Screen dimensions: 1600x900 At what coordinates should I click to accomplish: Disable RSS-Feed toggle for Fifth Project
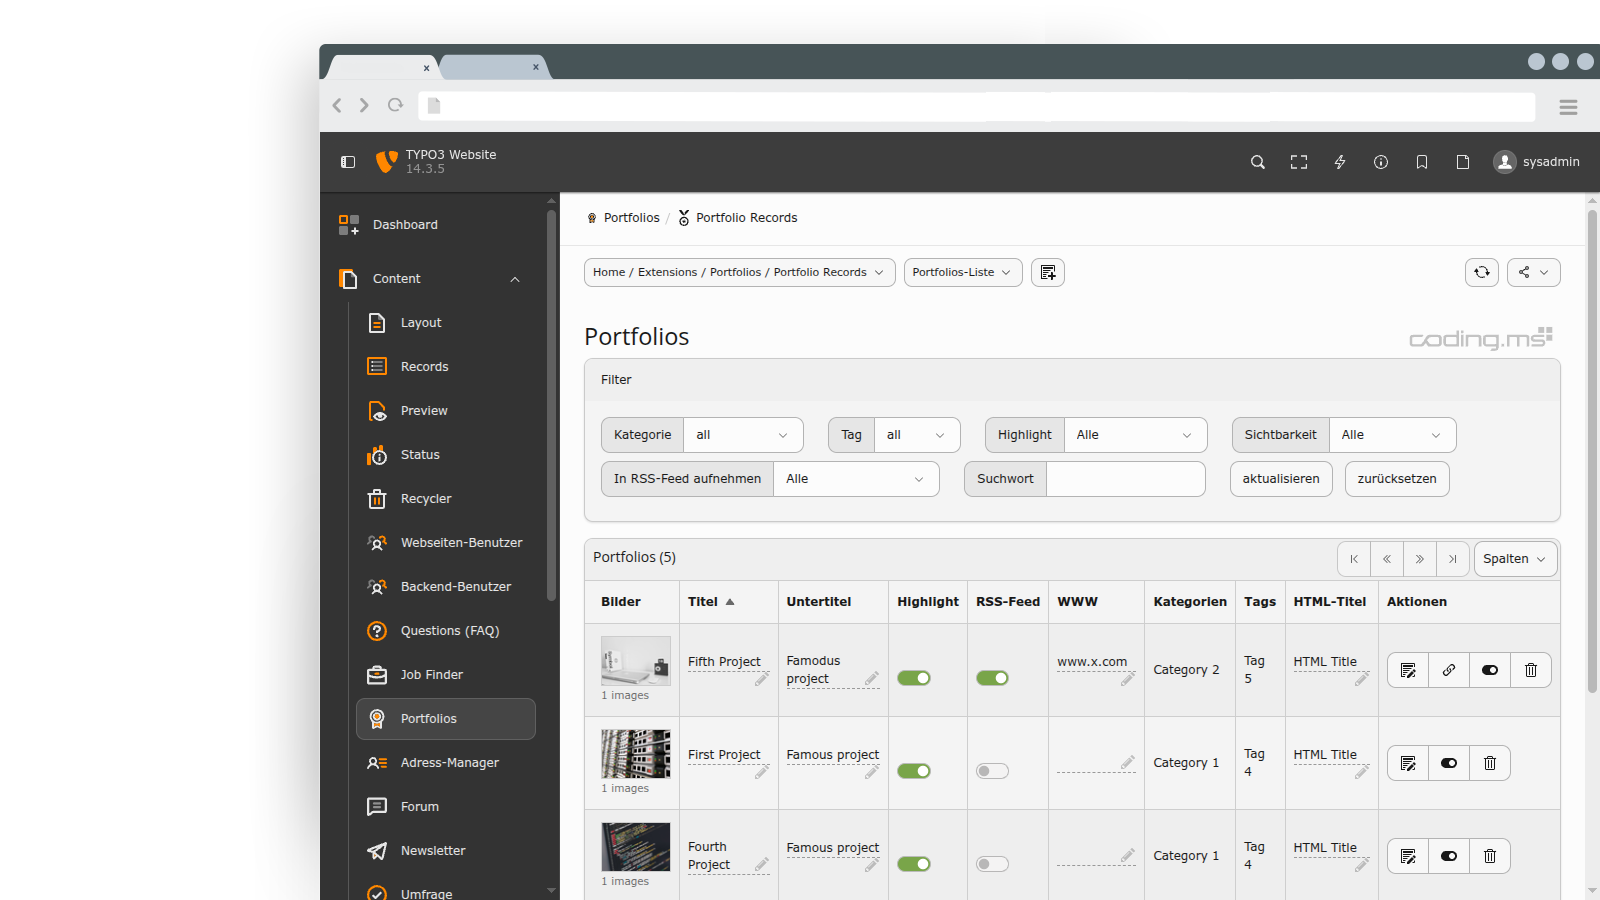993,678
